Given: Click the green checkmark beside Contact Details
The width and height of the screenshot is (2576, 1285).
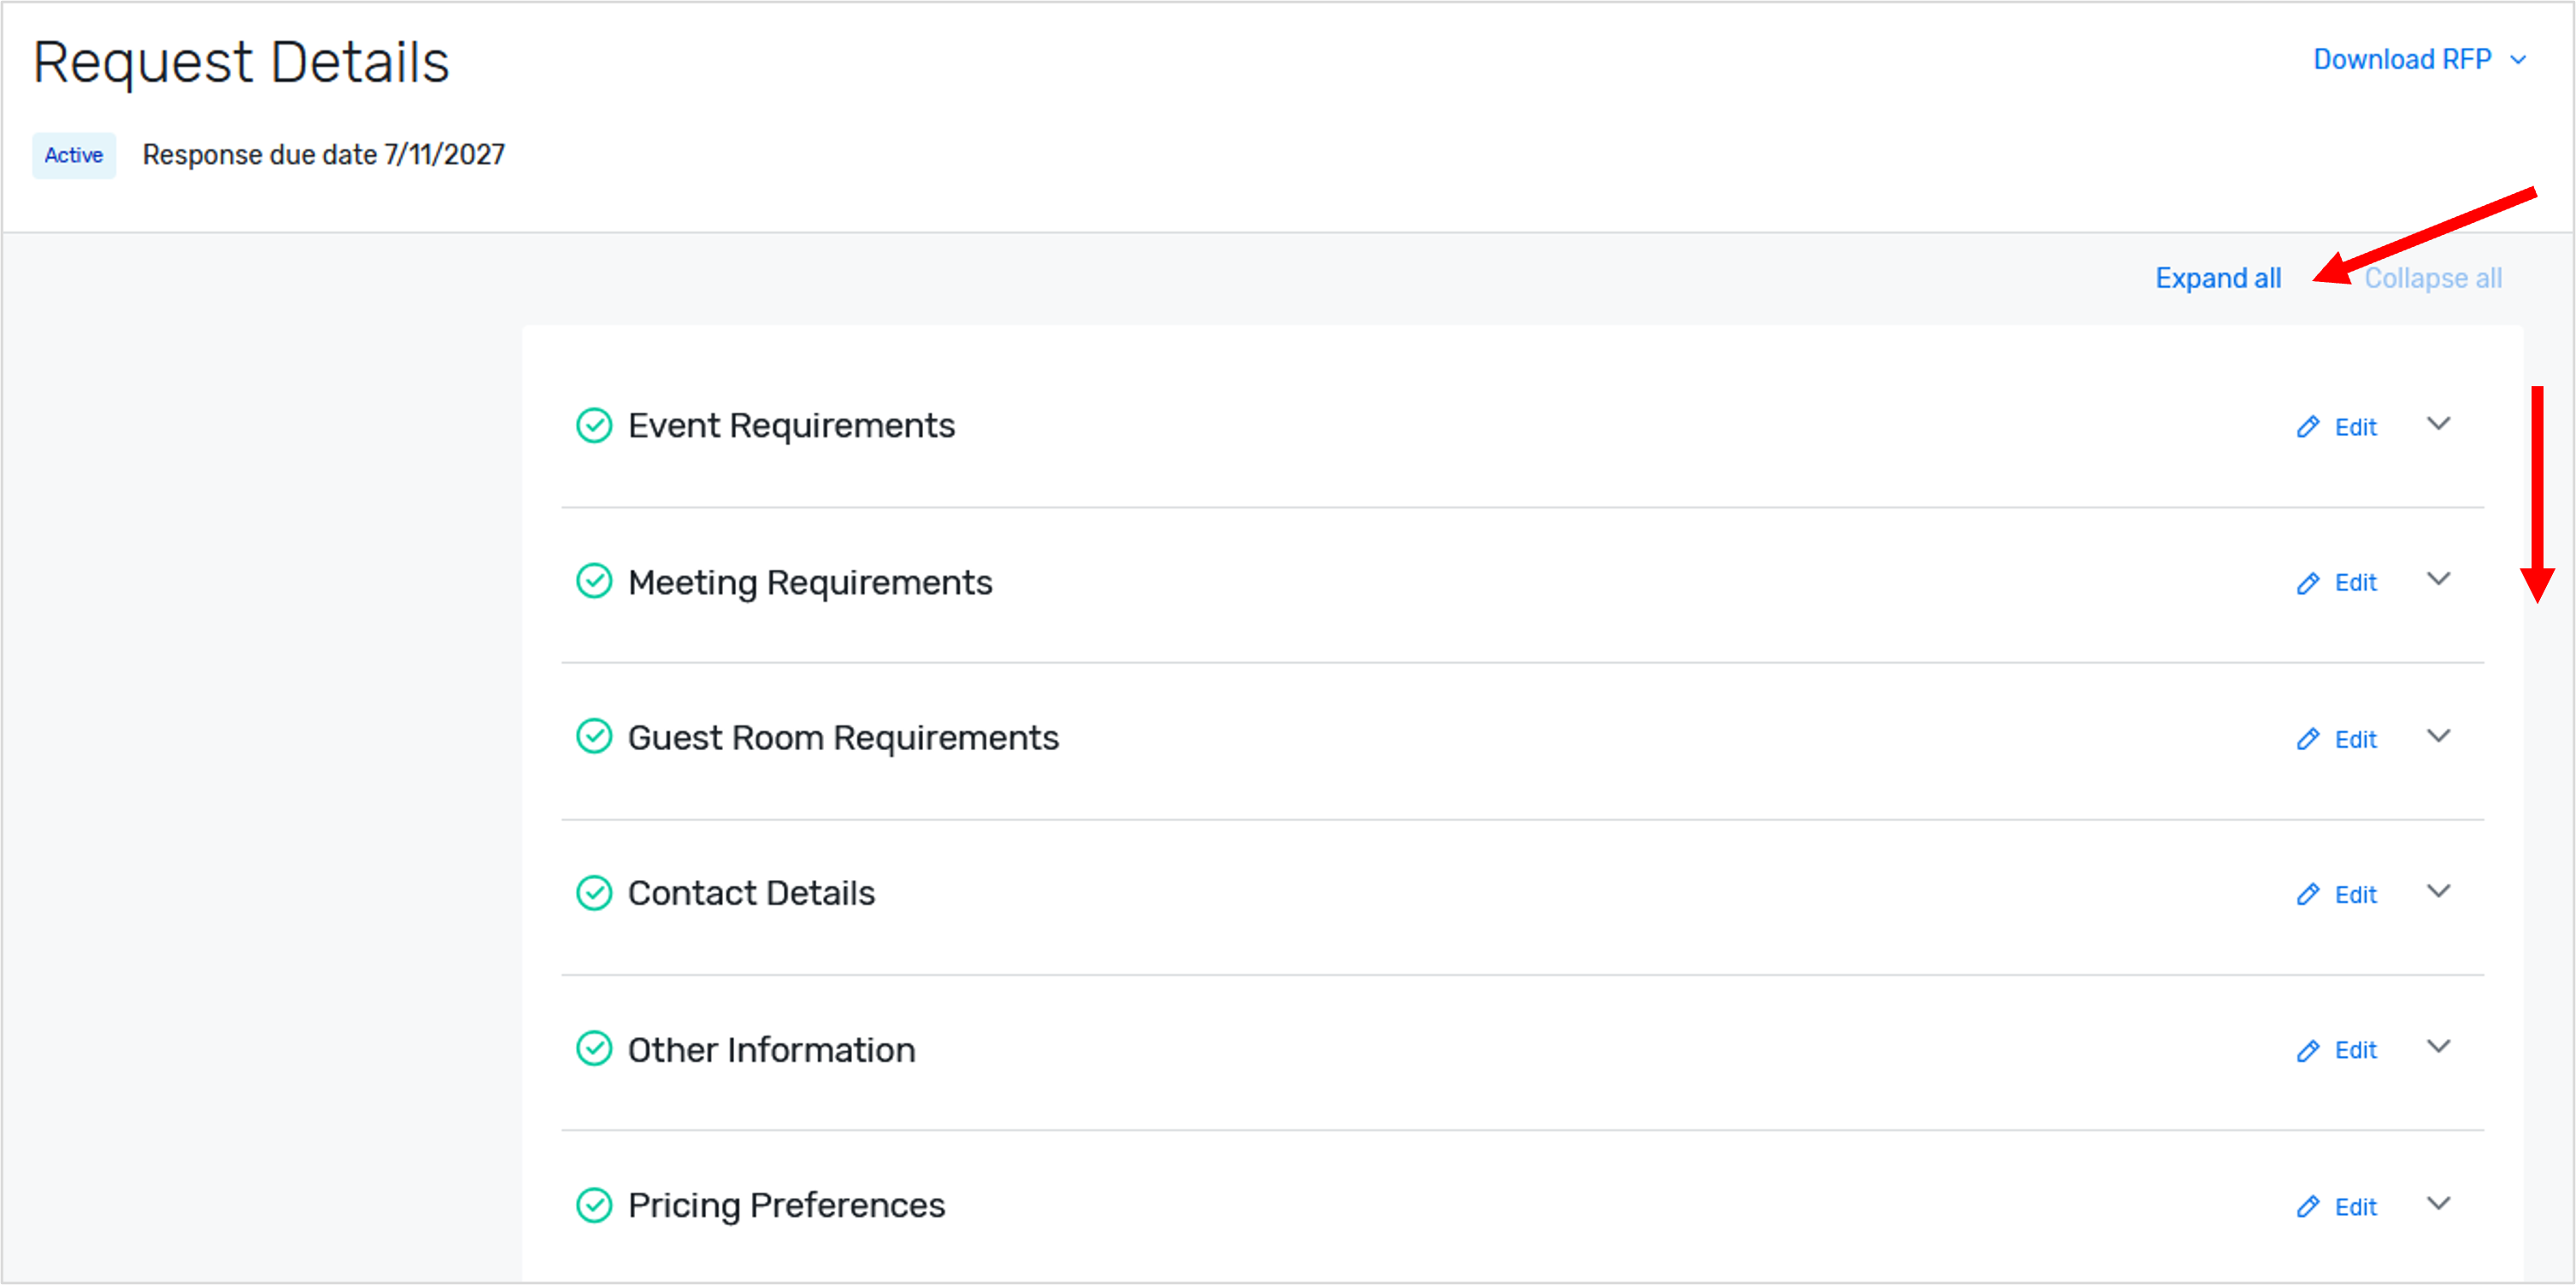Looking at the screenshot, I should click(595, 893).
